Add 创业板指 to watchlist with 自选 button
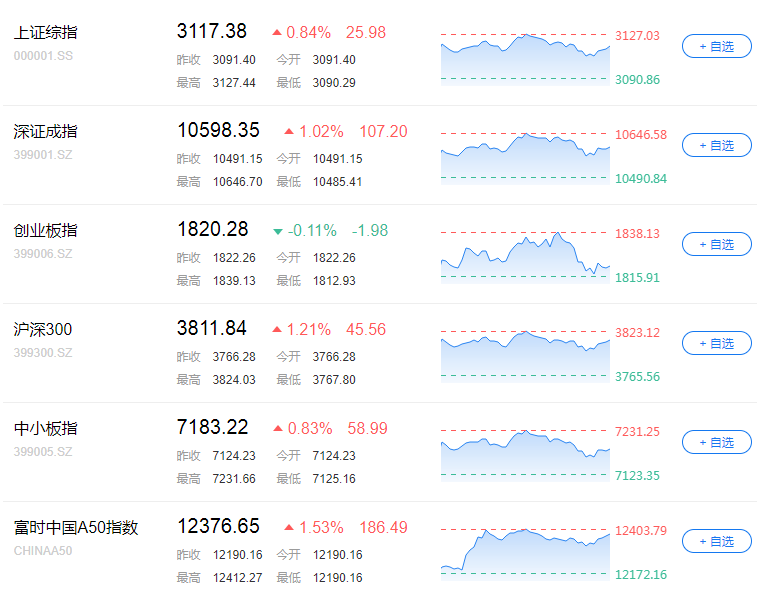Image resolution: width=764 pixels, height=592 pixels. point(716,244)
